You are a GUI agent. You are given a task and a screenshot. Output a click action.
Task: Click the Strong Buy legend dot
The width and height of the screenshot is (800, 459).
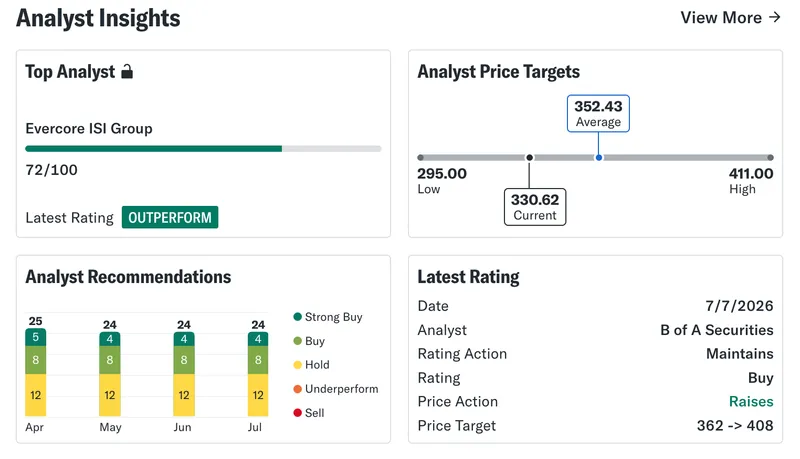[x=297, y=317]
